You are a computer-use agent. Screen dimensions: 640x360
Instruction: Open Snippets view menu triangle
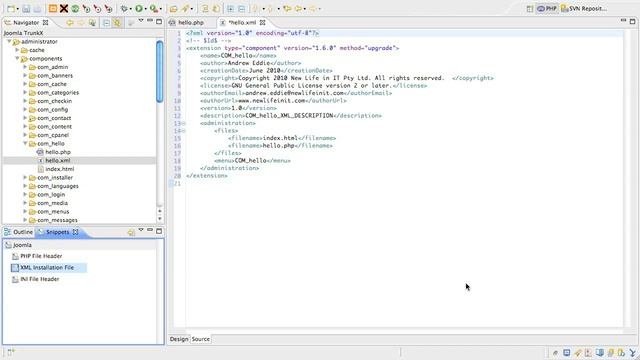[141, 230]
